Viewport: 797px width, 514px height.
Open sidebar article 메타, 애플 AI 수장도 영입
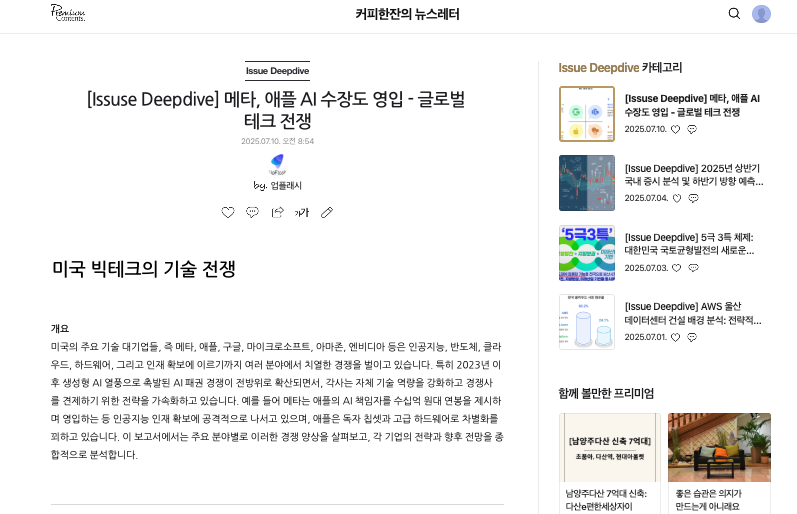pyautogui.click(x=692, y=105)
